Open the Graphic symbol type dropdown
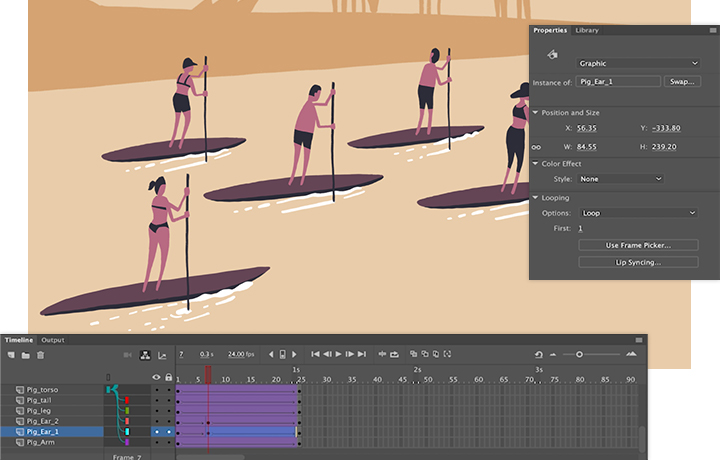This screenshot has width=720, height=460. pyautogui.click(x=638, y=63)
